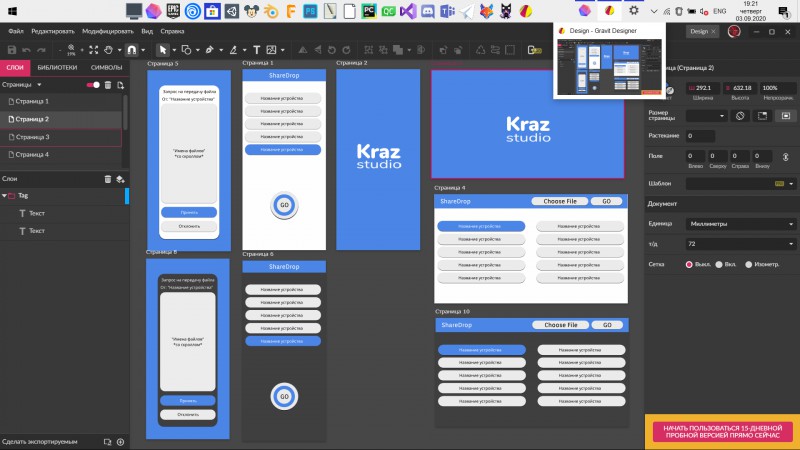This screenshot has height=450, width=800.
Task: Click the boolean combine shapes icon
Action: click(x=398, y=50)
